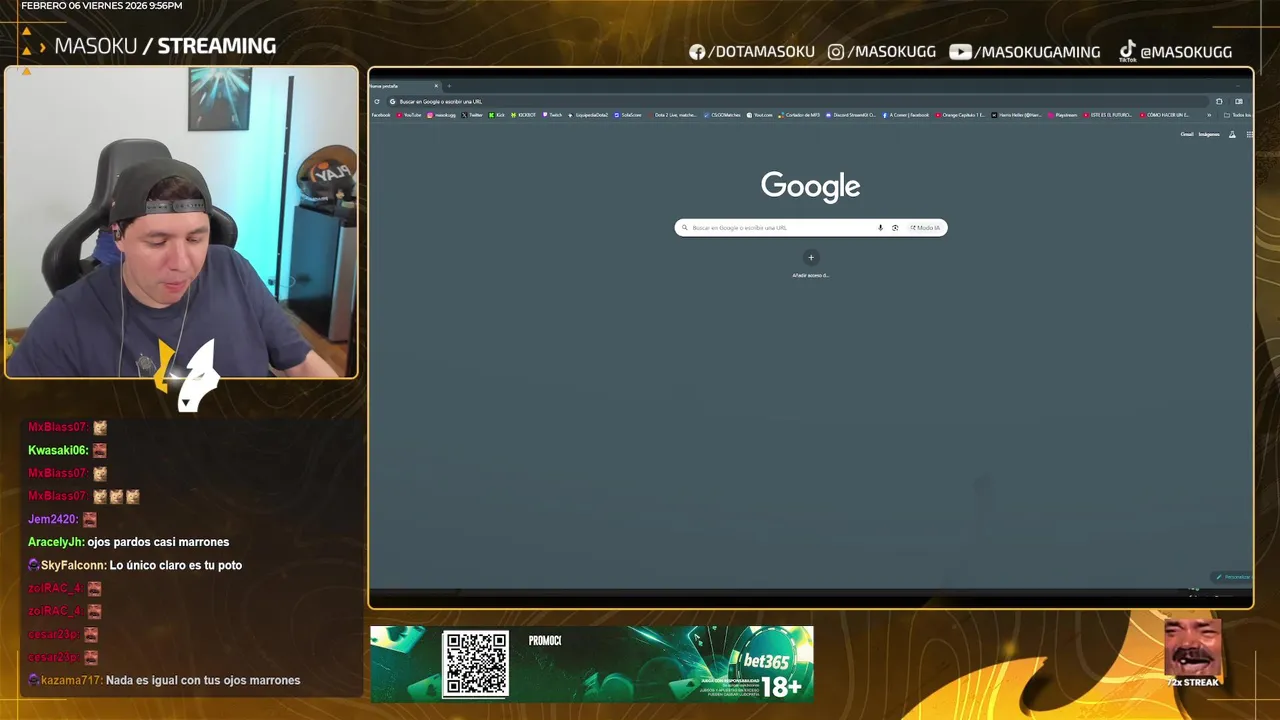This screenshot has height=720, width=1280.
Task: Reload the page with the refresh icon
Action: (x=377, y=101)
